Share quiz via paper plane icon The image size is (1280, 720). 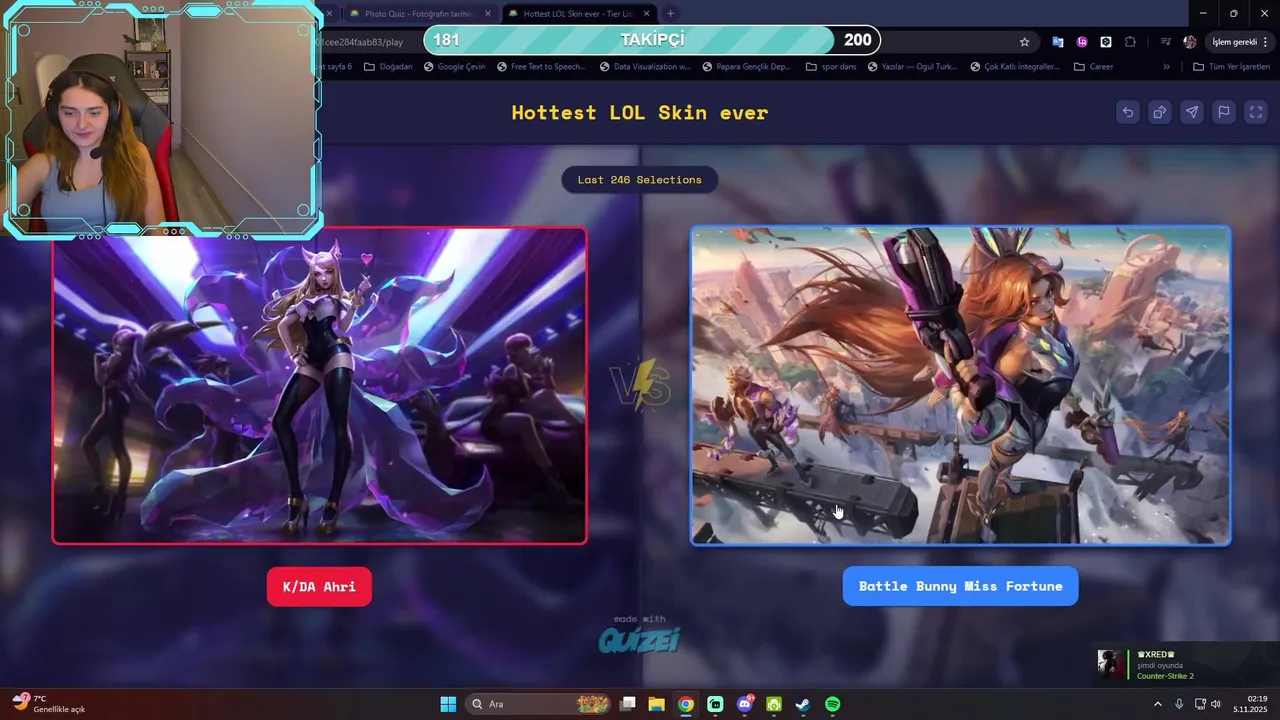tap(1192, 112)
